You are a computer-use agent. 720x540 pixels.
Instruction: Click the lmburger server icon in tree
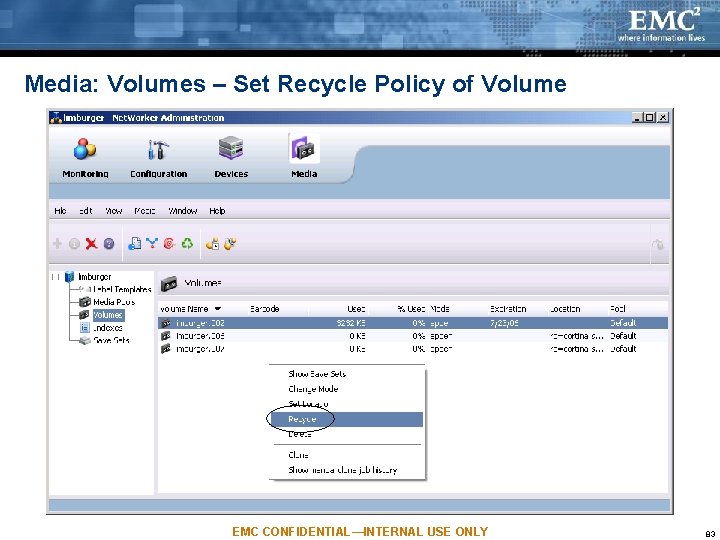[x=69, y=276]
